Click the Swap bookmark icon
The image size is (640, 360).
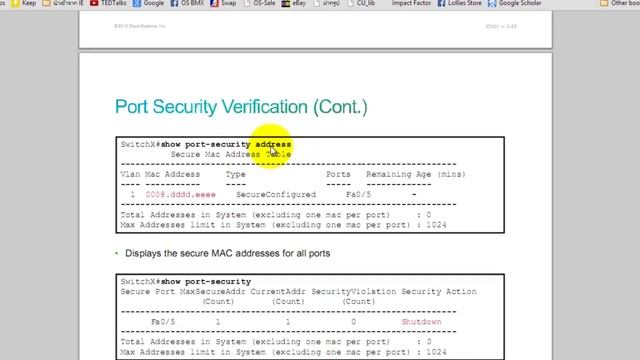pyautogui.click(x=215, y=3)
